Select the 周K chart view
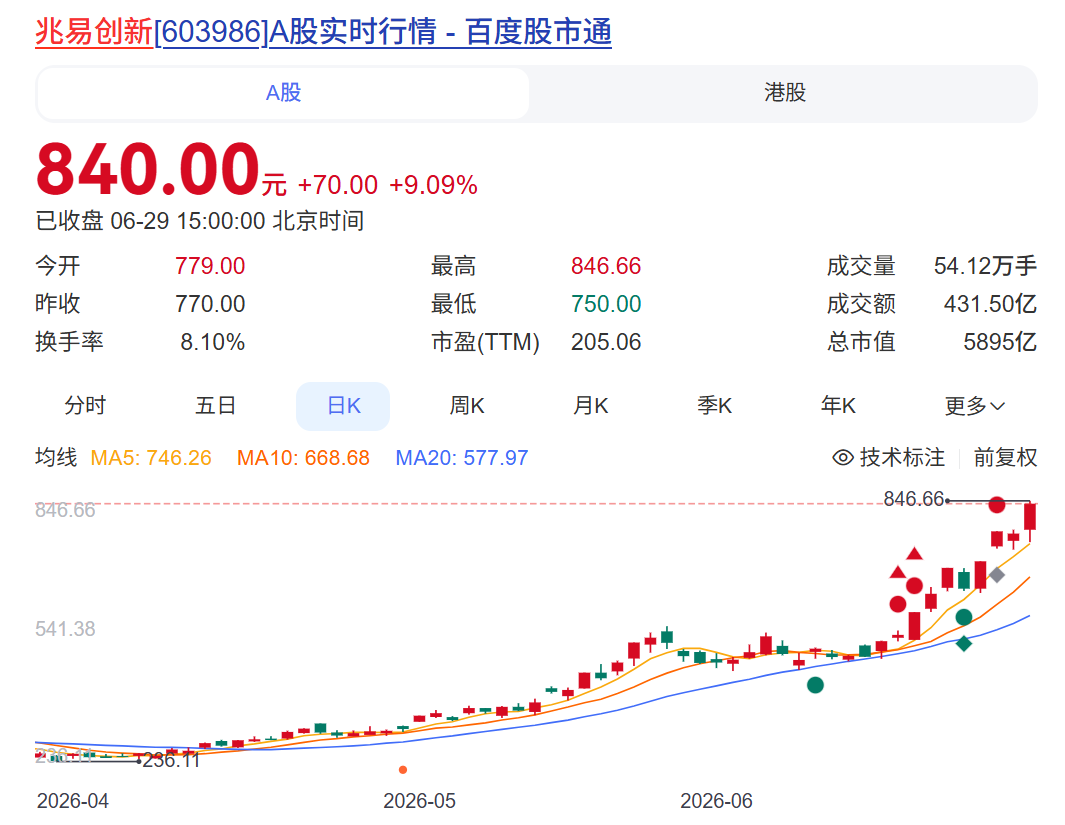Image resolution: width=1065 pixels, height=825 pixels. [x=467, y=405]
